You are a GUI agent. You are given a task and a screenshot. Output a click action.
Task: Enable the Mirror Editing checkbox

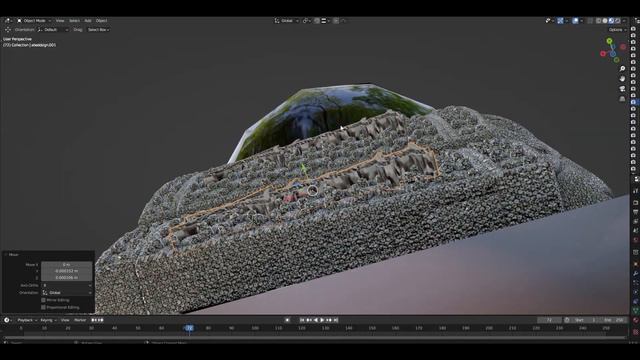pos(43,300)
